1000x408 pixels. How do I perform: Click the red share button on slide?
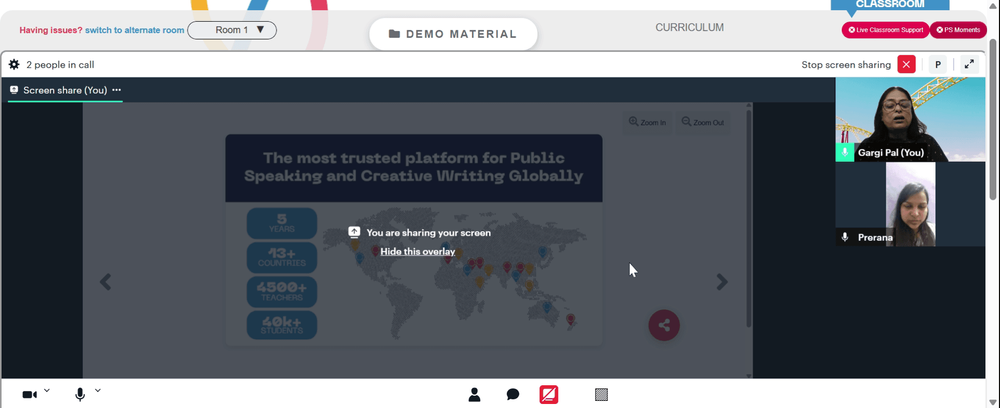[664, 325]
